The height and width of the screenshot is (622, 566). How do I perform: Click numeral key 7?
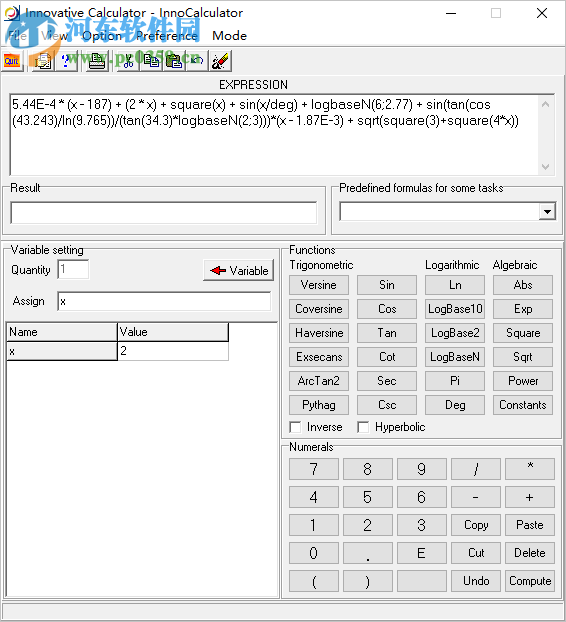point(314,469)
